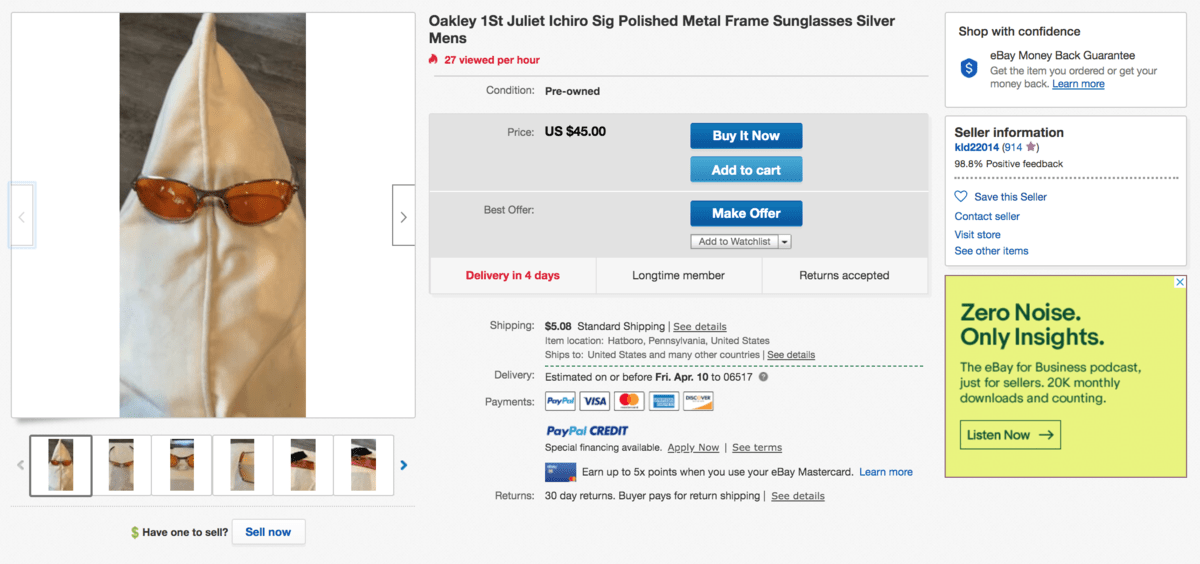The width and height of the screenshot is (1200, 564).
Task: Open the Visit store link
Action: [977, 234]
